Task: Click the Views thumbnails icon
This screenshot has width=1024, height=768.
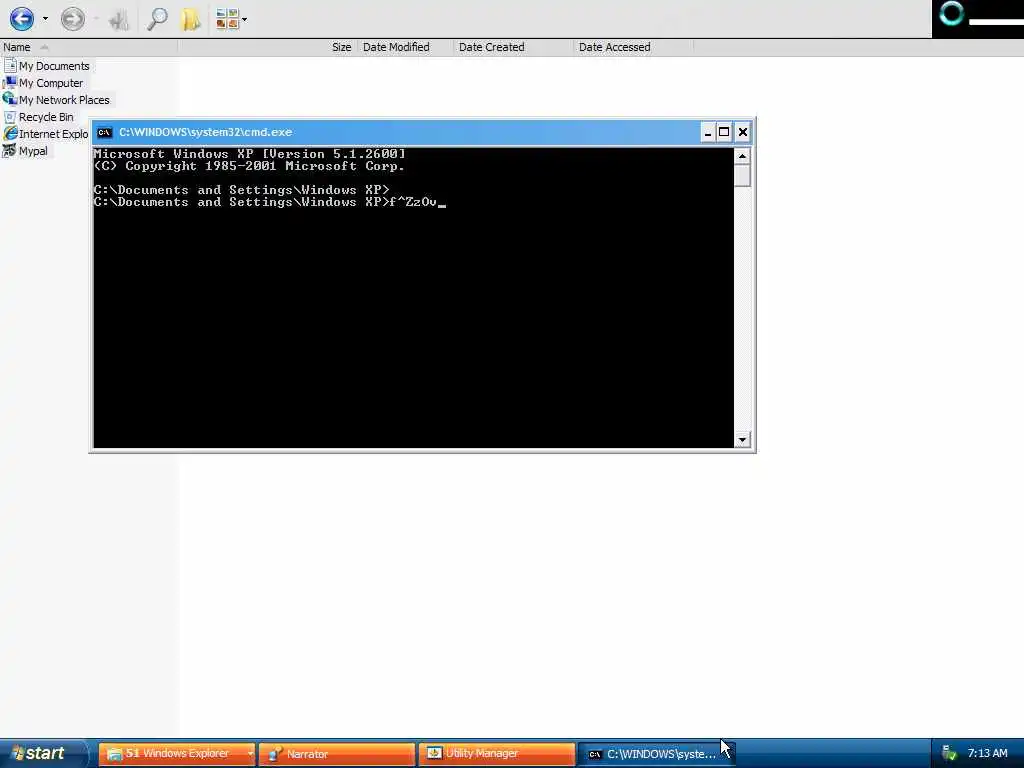Action: coord(227,19)
